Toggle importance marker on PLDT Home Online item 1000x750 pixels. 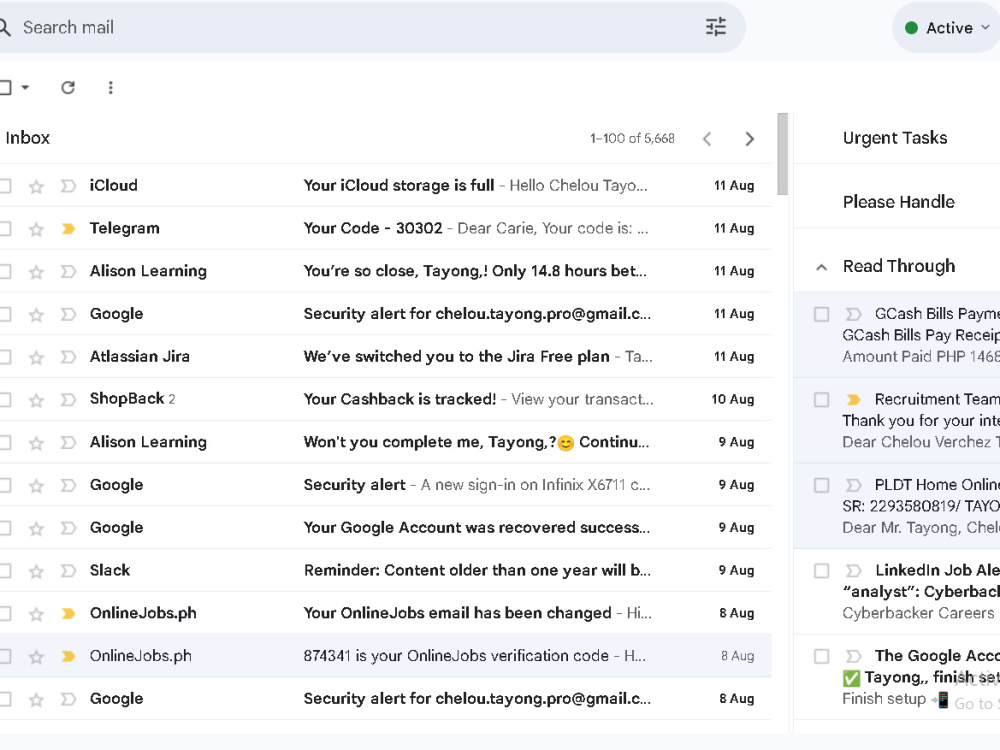[853, 485]
